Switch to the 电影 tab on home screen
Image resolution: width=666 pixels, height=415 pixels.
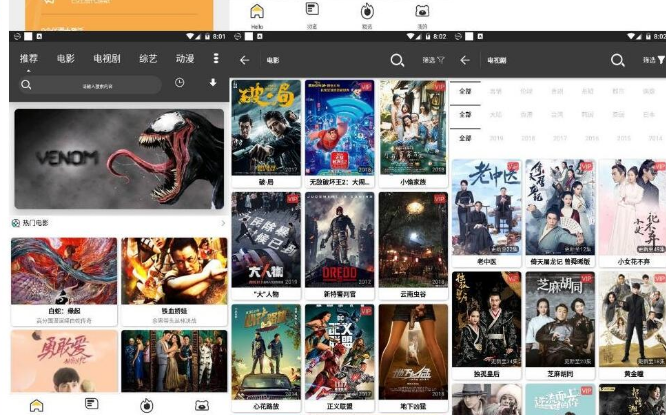pos(66,58)
